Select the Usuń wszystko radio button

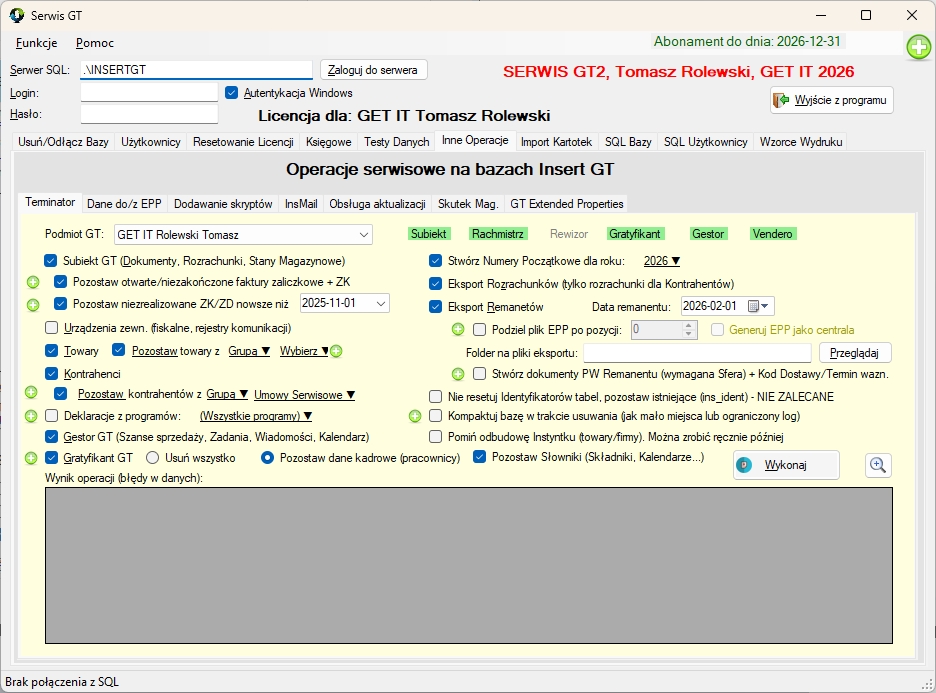(153, 458)
